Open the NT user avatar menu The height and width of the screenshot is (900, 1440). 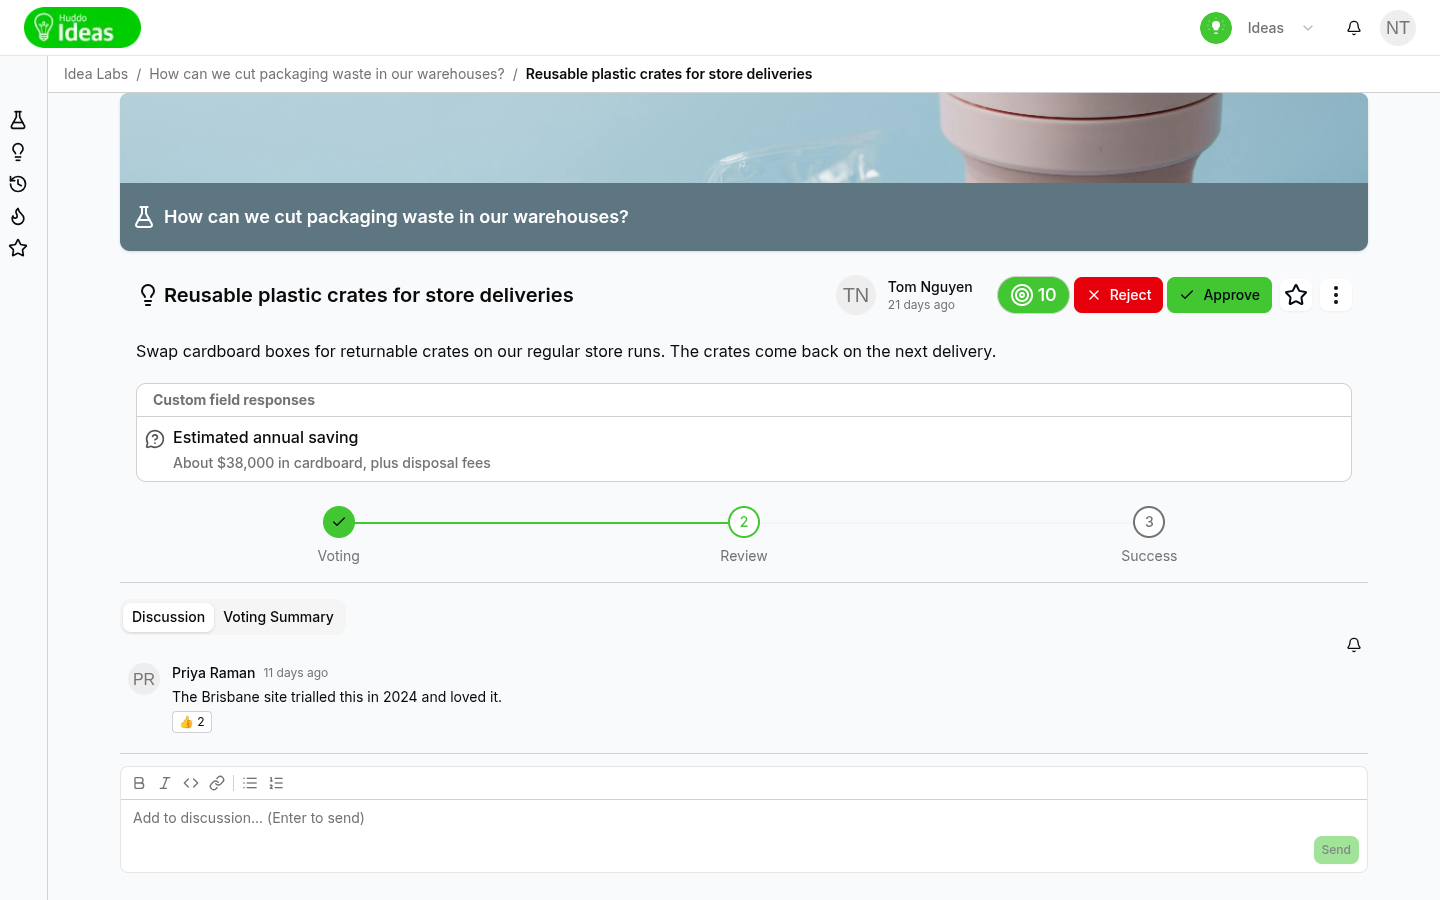(1398, 28)
